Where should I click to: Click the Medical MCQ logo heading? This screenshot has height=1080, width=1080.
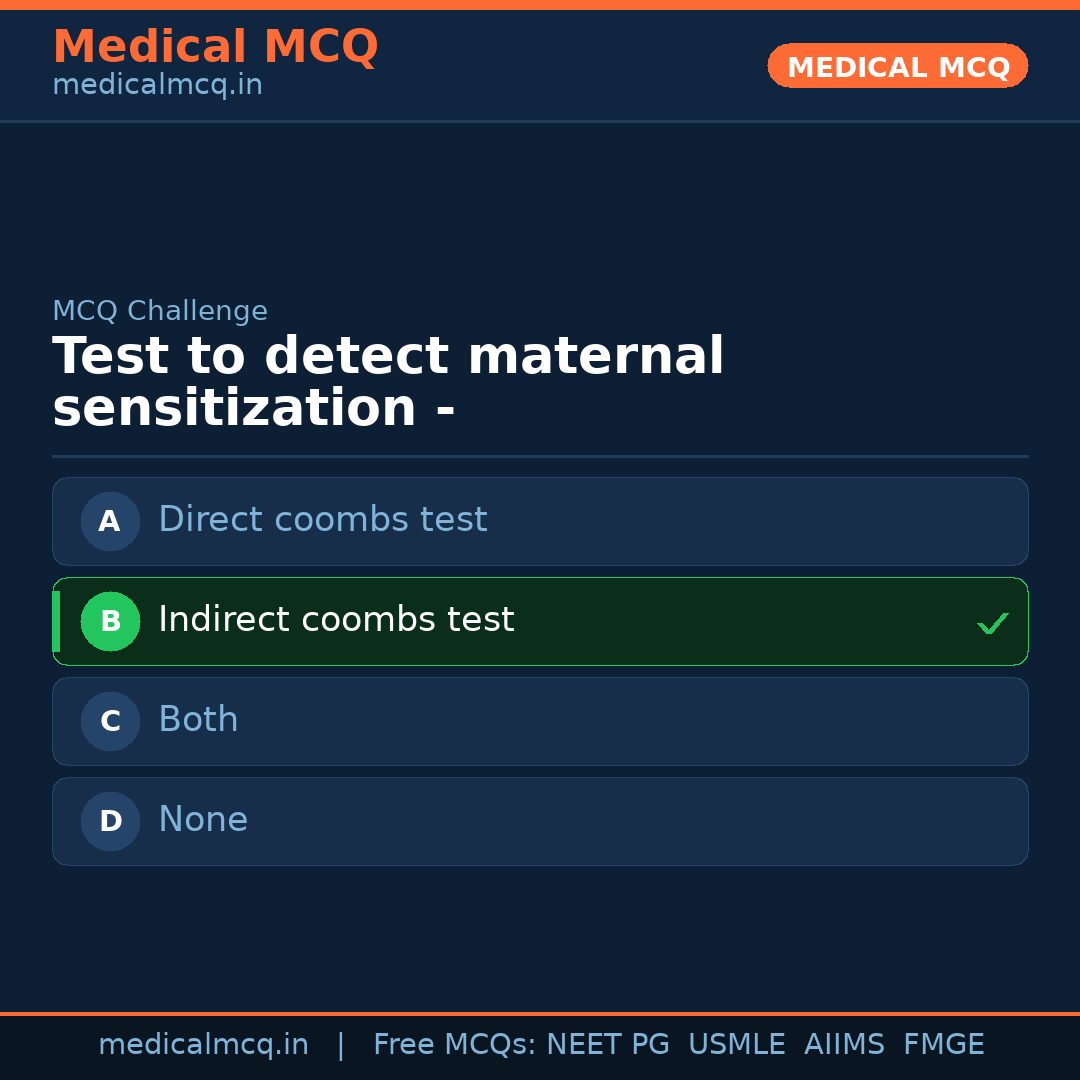(215, 46)
